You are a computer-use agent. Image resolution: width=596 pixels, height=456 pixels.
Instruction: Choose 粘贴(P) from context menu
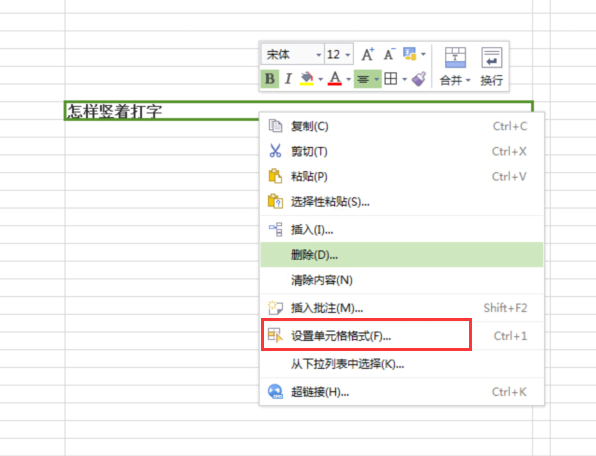(402, 176)
